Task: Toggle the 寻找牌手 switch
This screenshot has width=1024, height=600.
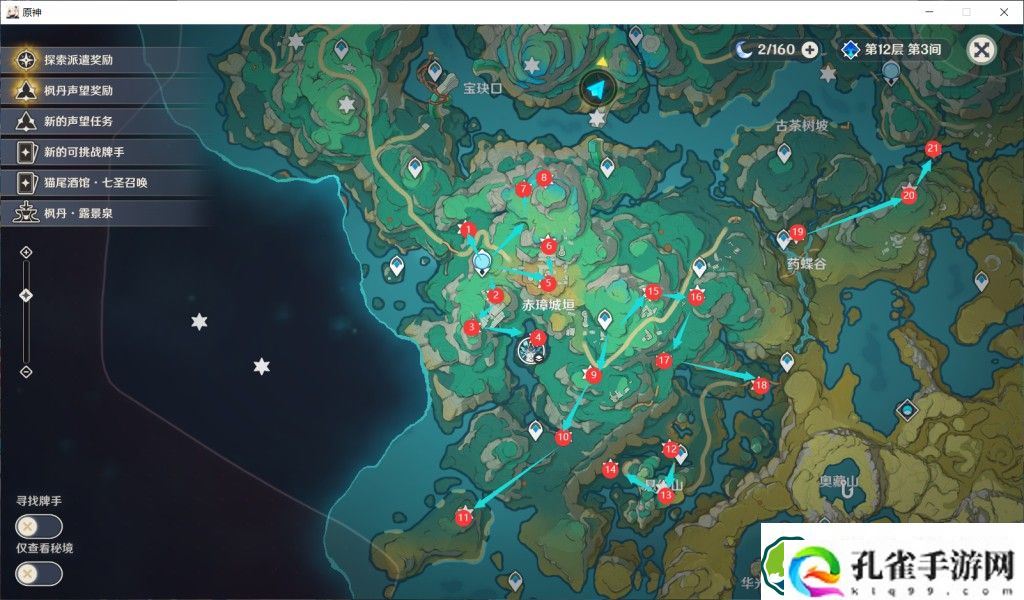Action: coord(39,526)
